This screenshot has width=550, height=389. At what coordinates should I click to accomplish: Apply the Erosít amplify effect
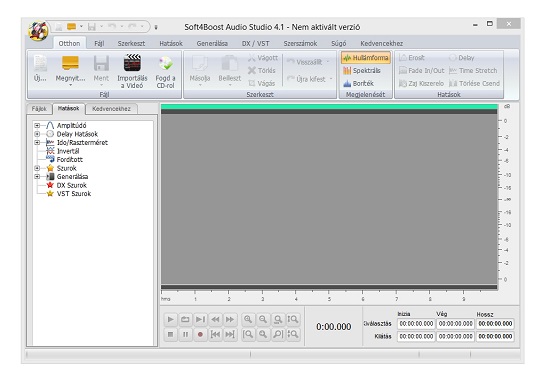(412, 58)
